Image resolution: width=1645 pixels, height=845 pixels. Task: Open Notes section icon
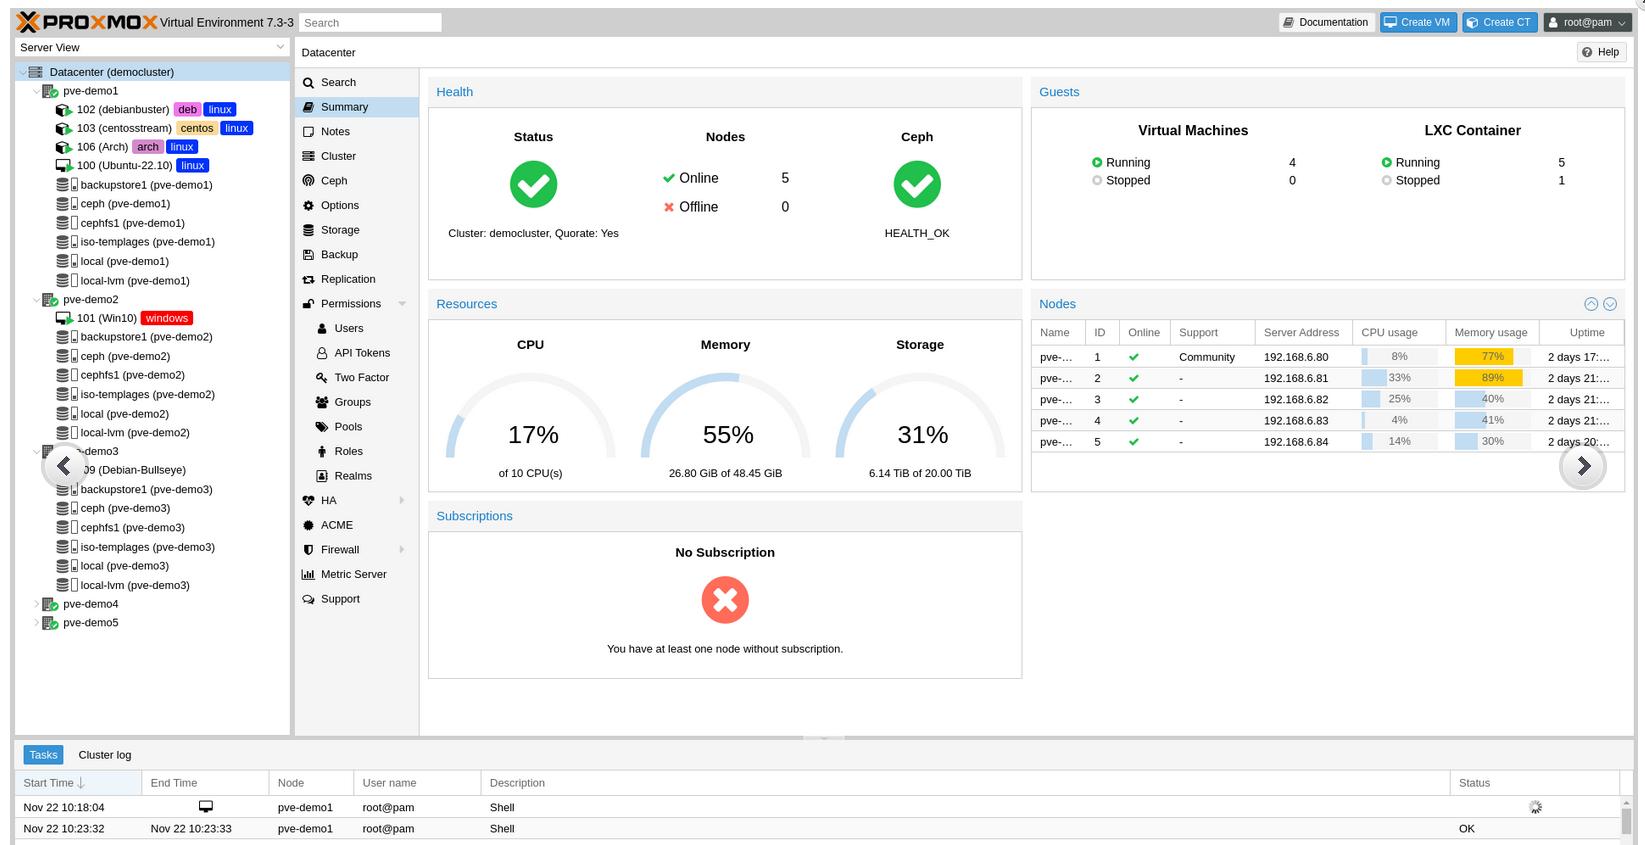308,132
